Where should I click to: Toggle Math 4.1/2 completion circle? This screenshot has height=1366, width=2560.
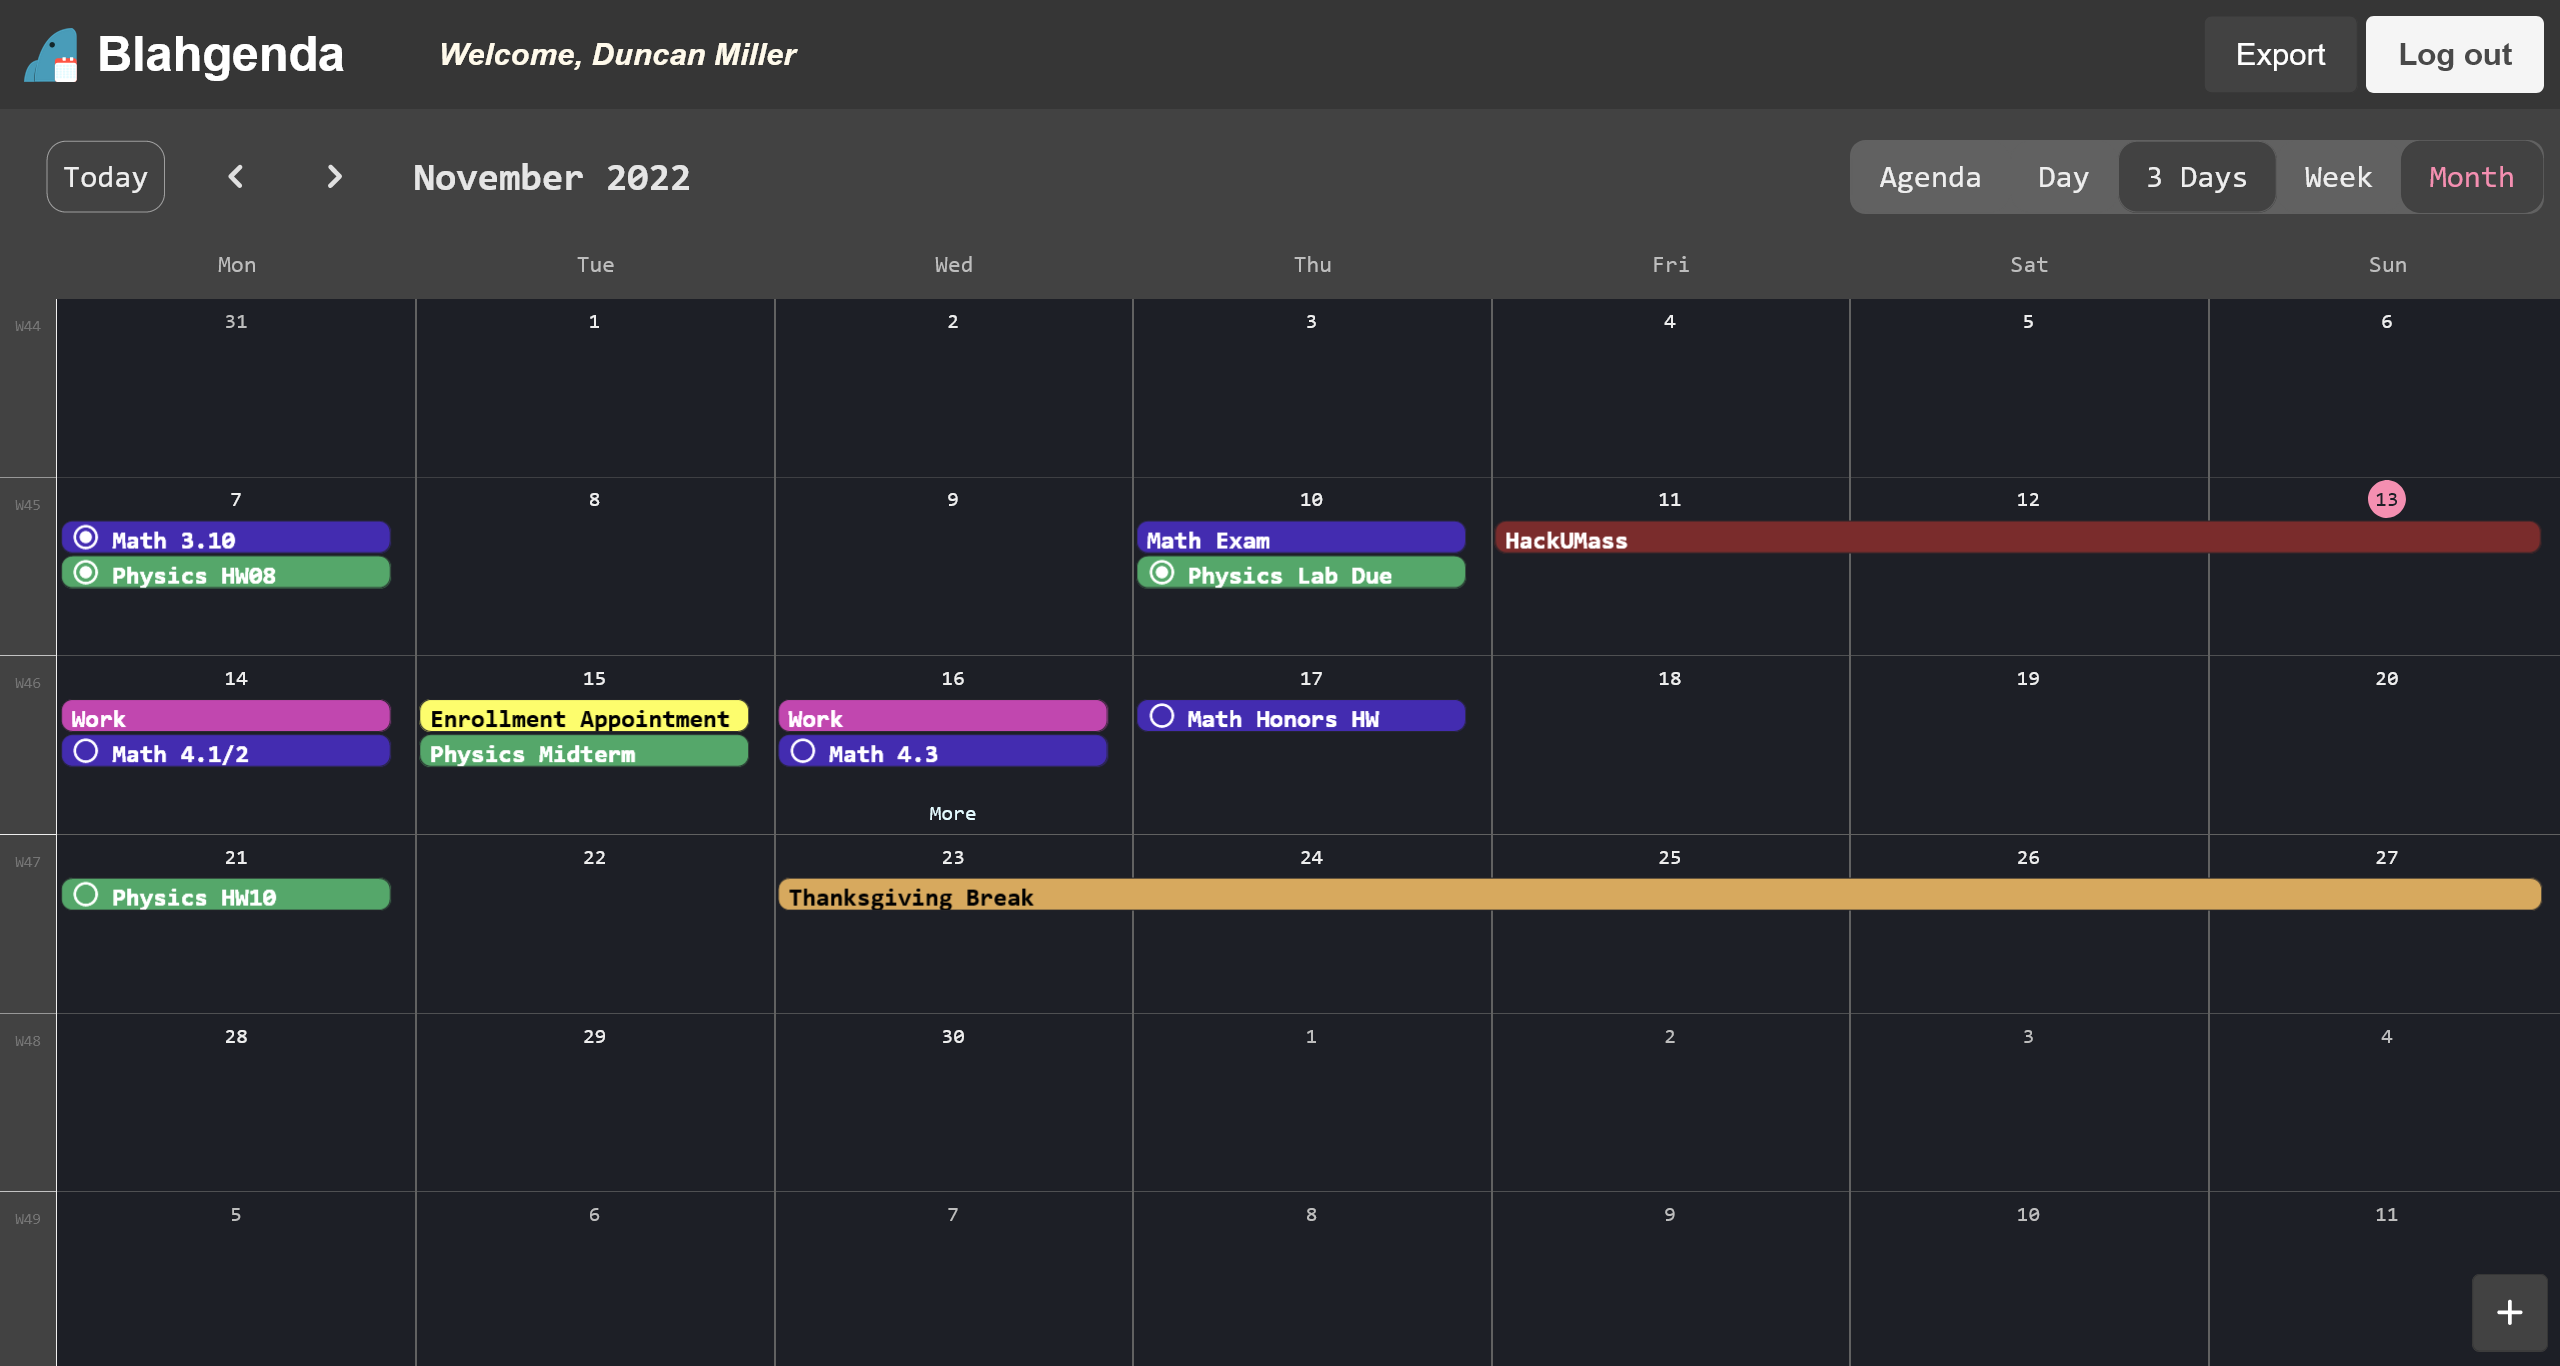[87, 751]
